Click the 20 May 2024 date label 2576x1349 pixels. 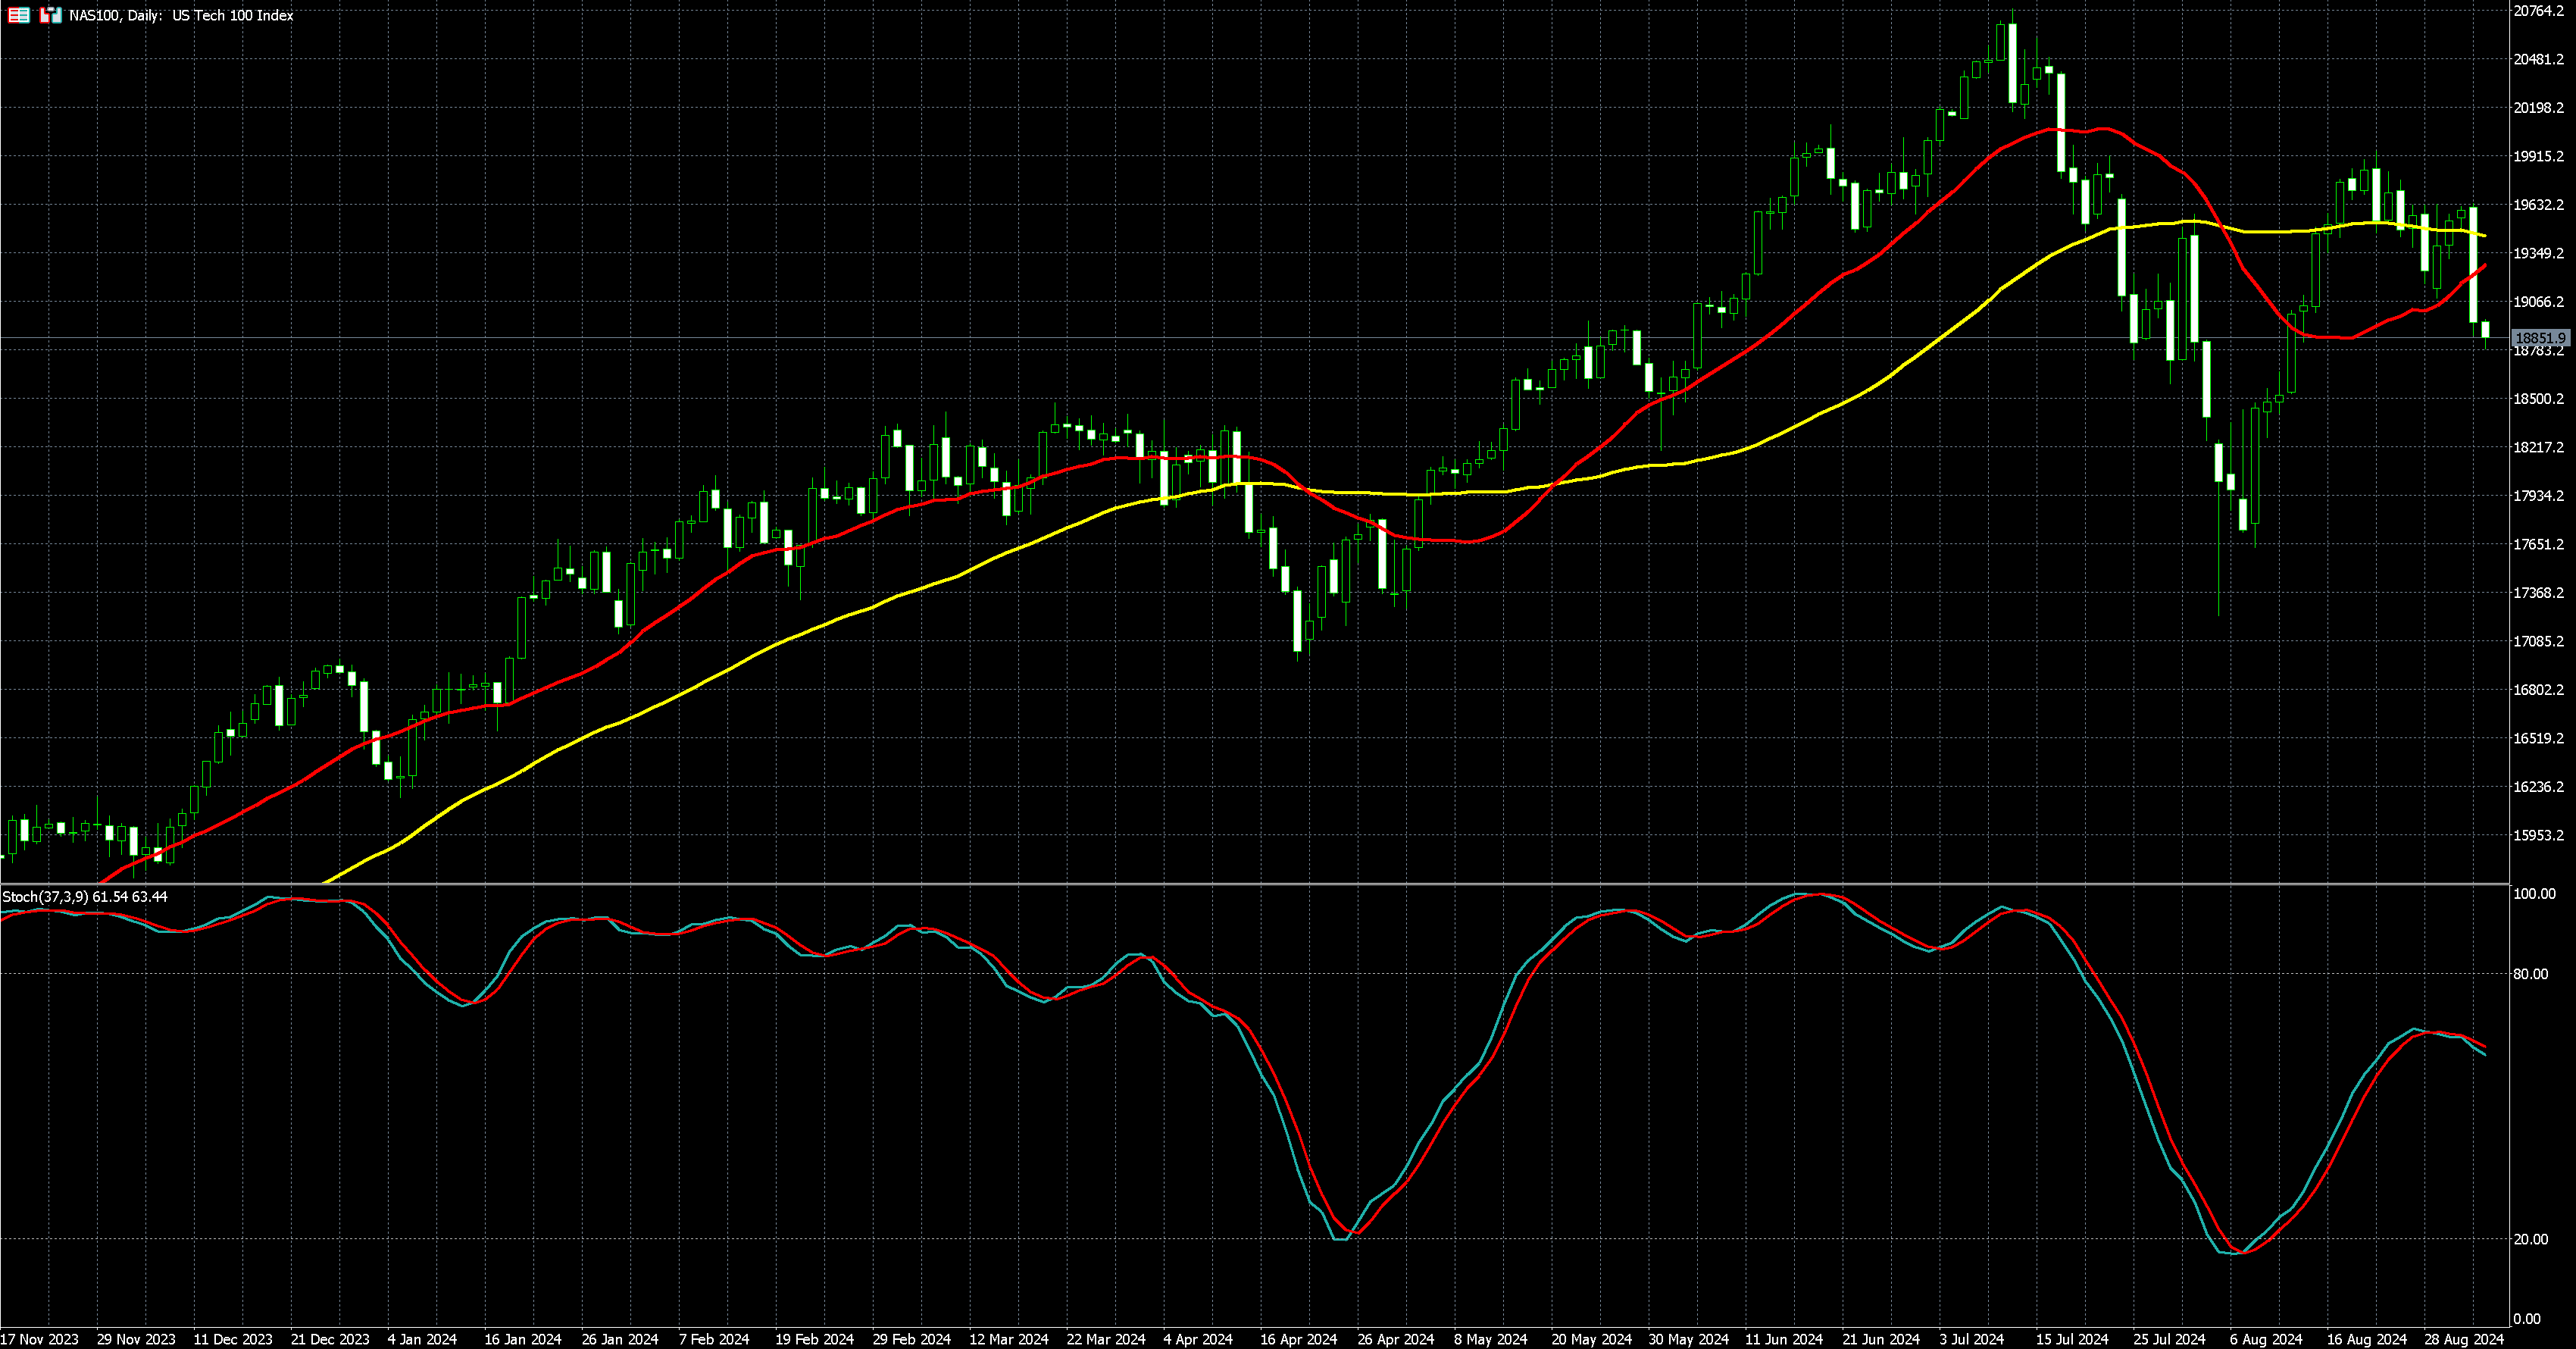click(x=1591, y=1339)
